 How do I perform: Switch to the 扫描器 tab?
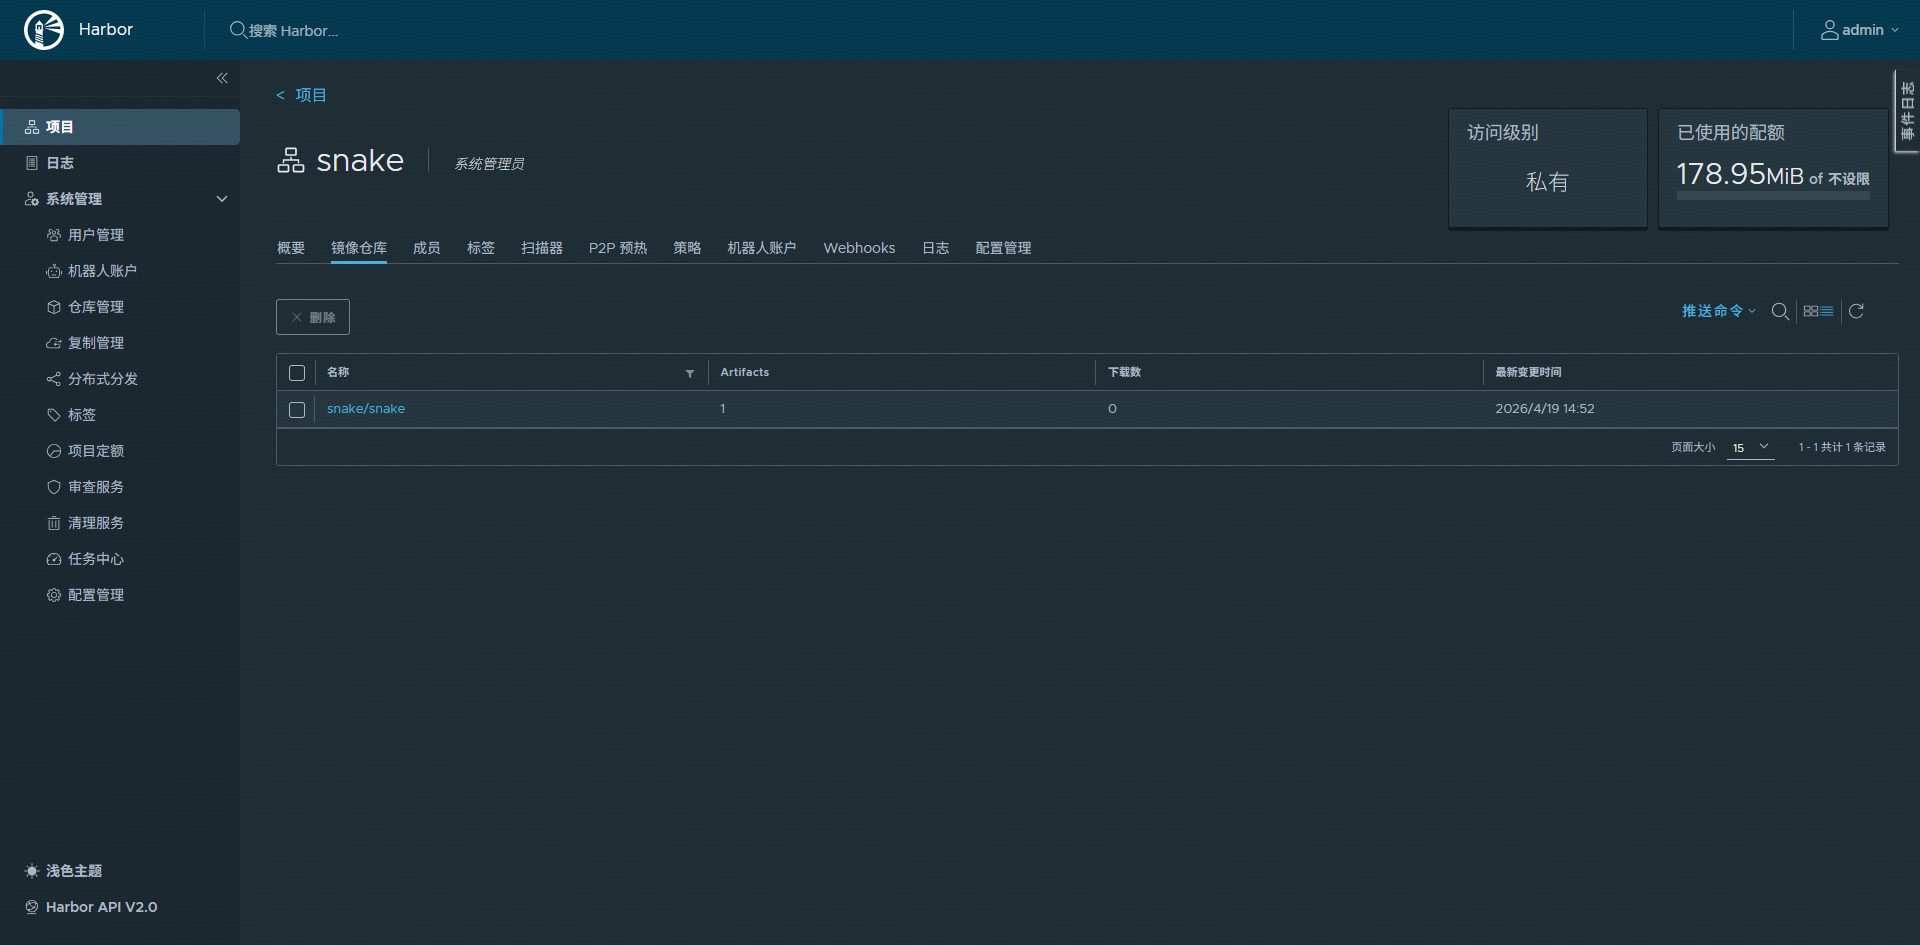coord(542,248)
